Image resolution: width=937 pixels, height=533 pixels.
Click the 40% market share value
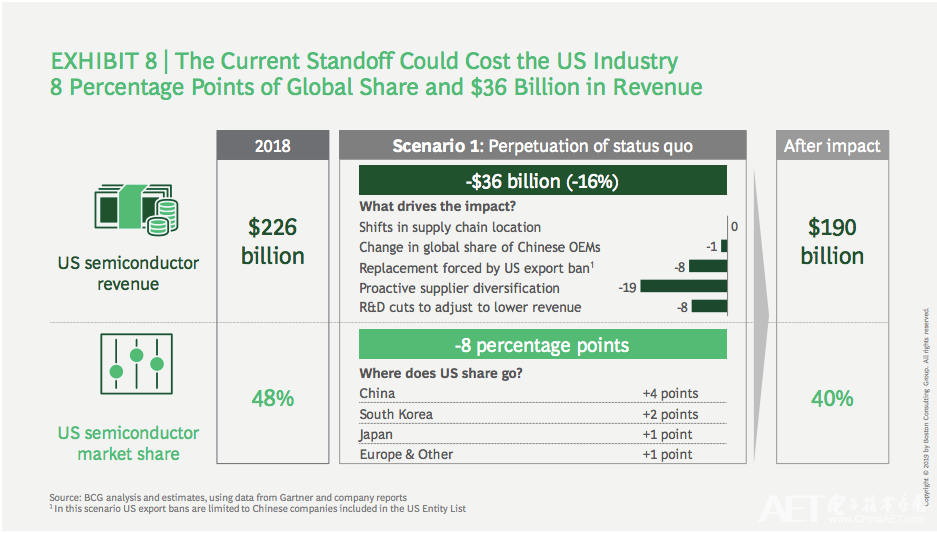(x=832, y=398)
